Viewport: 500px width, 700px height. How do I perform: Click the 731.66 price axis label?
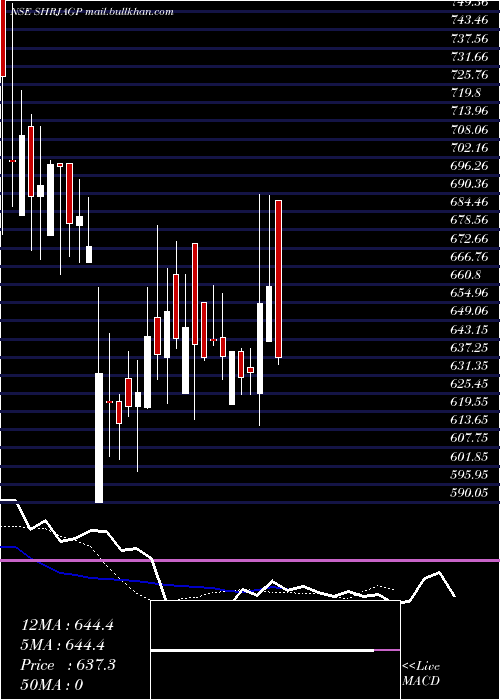[x=467, y=56]
